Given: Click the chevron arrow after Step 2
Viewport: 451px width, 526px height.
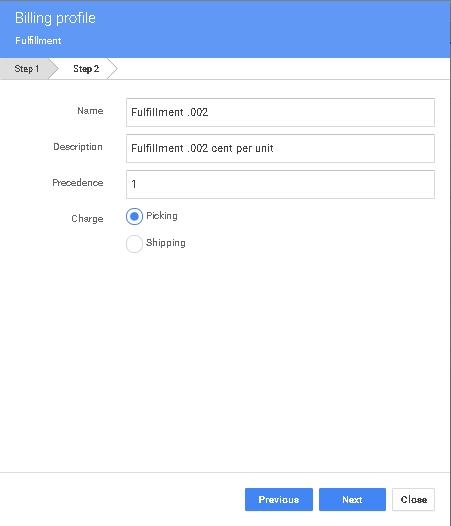Looking at the screenshot, I should (113, 69).
